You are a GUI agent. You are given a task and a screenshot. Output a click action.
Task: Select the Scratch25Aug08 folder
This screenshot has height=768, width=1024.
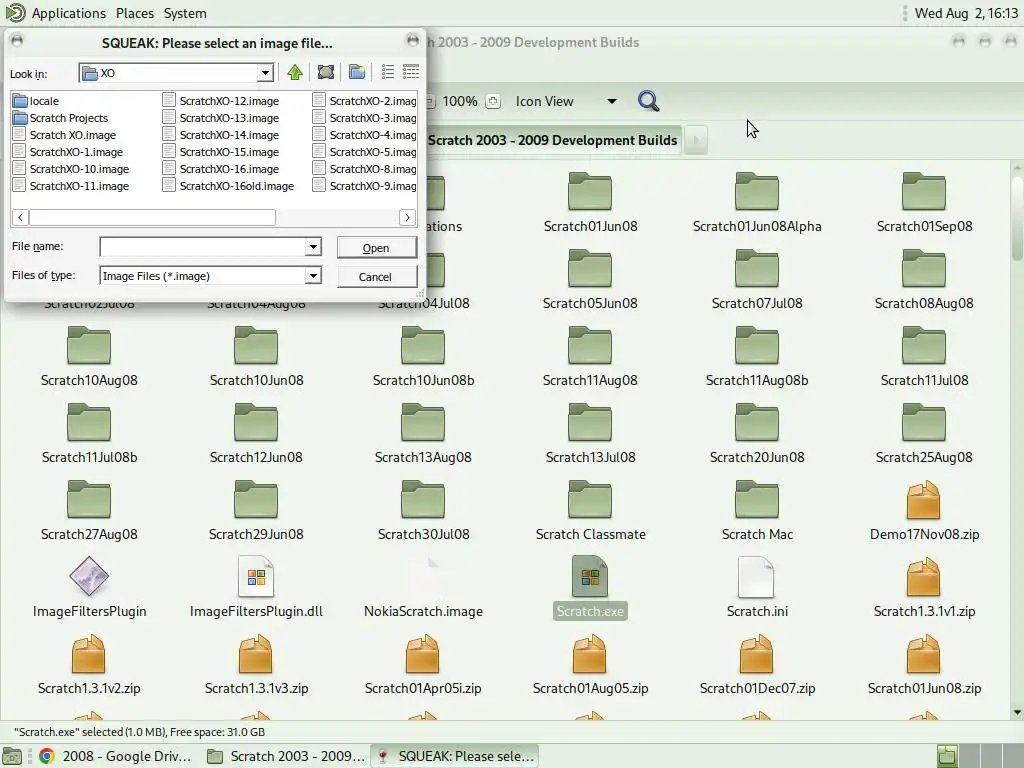point(924,434)
